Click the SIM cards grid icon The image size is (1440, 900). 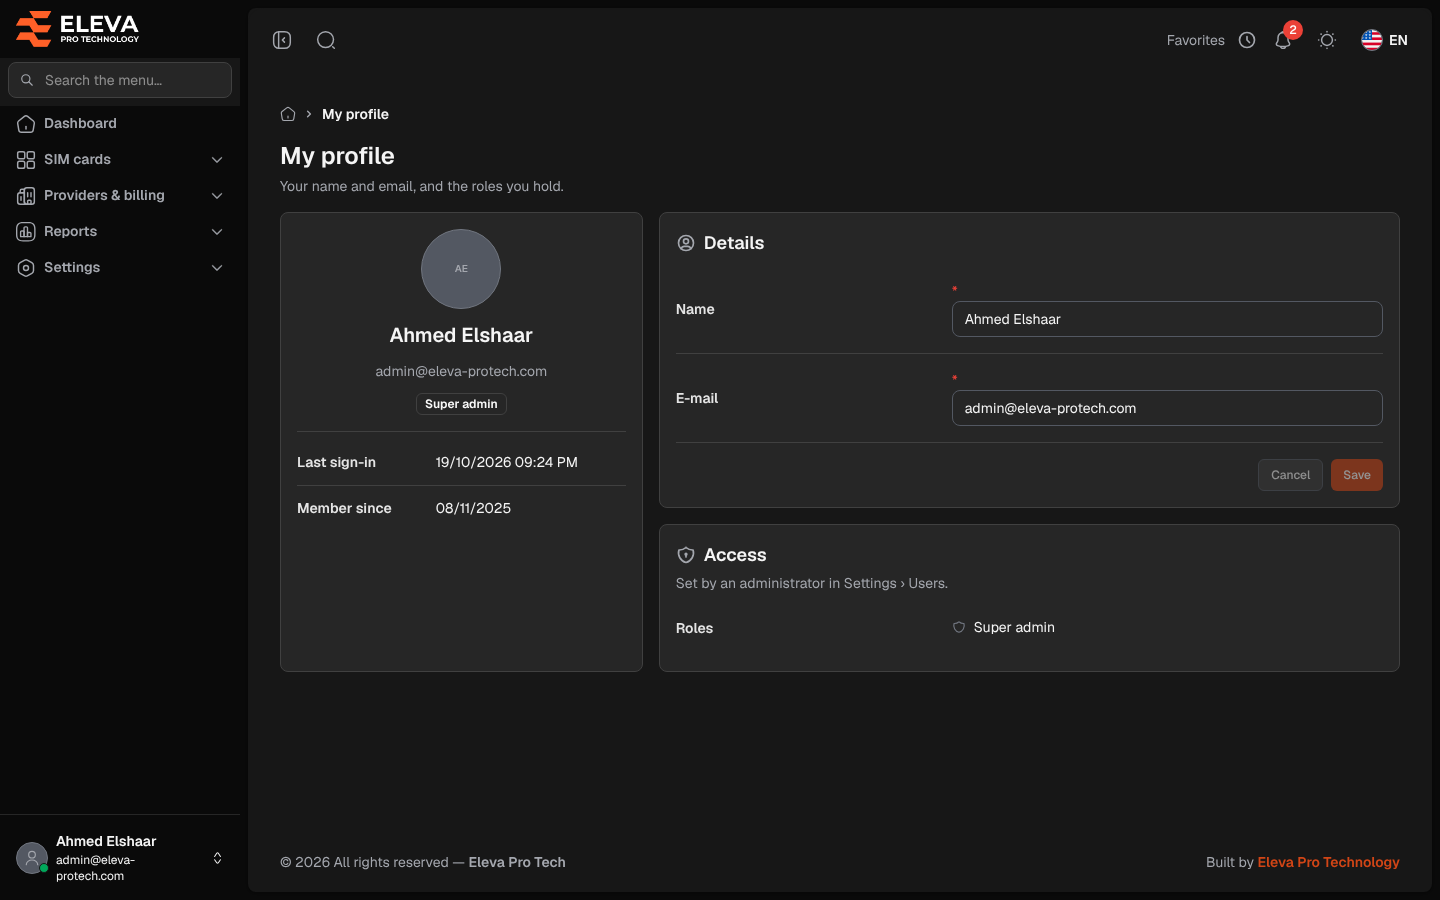click(26, 160)
